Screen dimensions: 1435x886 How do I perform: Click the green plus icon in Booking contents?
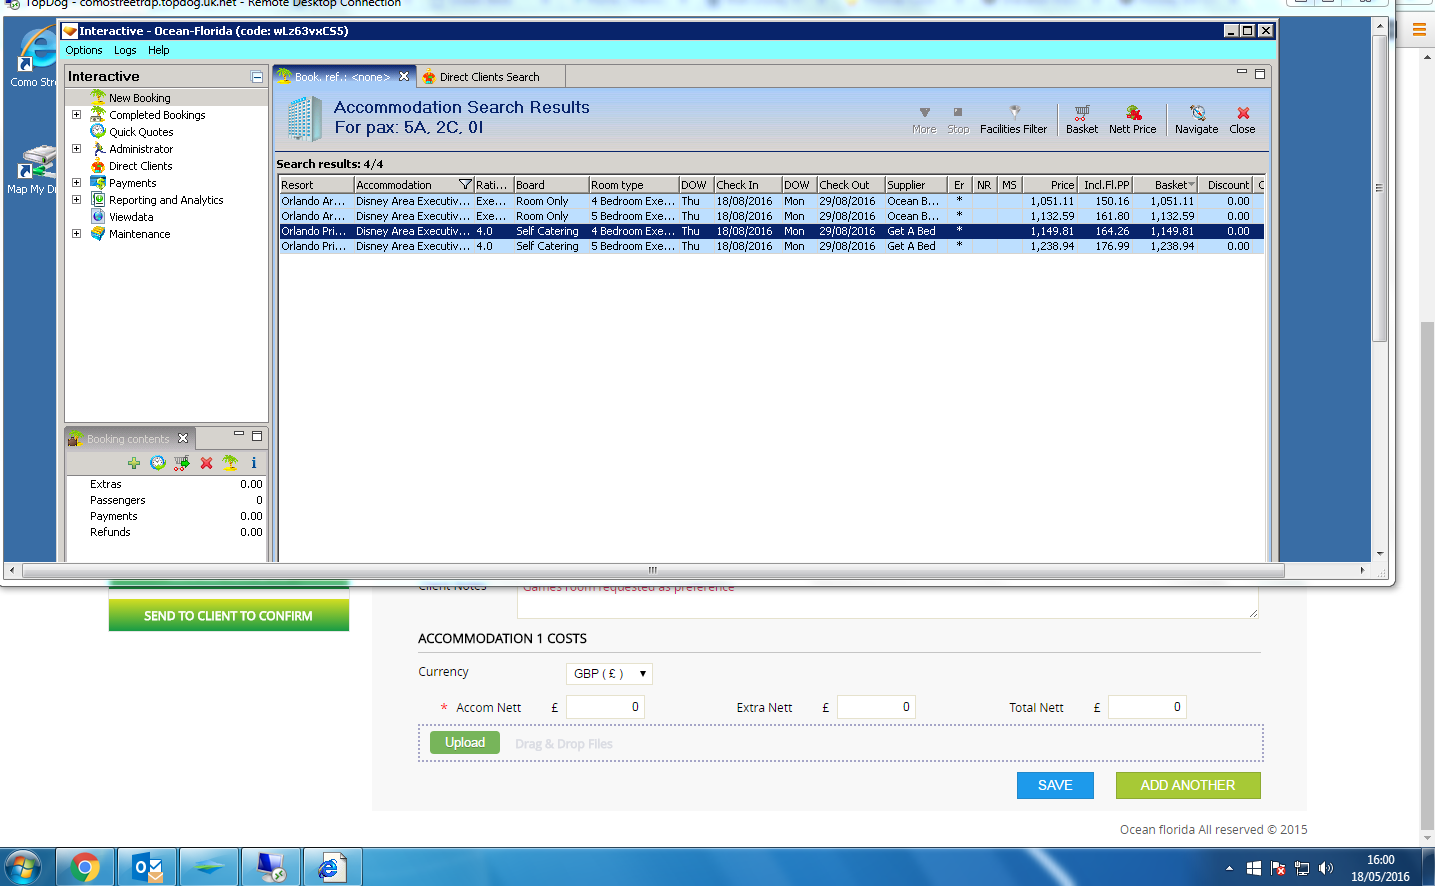134,463
